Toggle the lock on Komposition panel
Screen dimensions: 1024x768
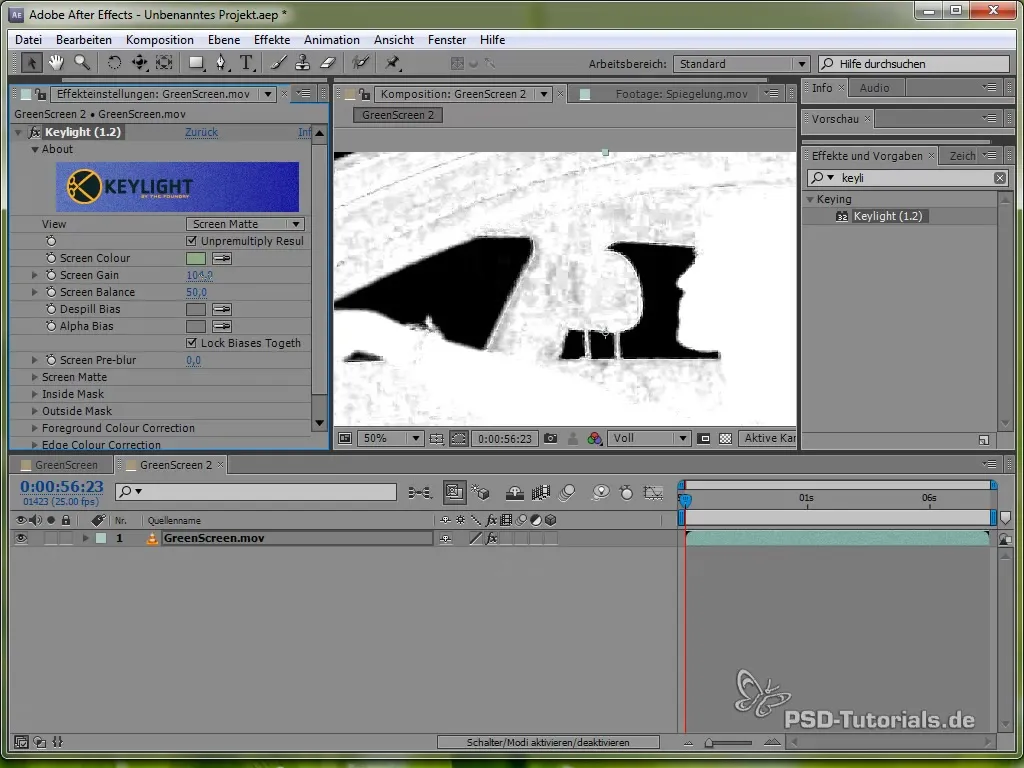point(364,95)
